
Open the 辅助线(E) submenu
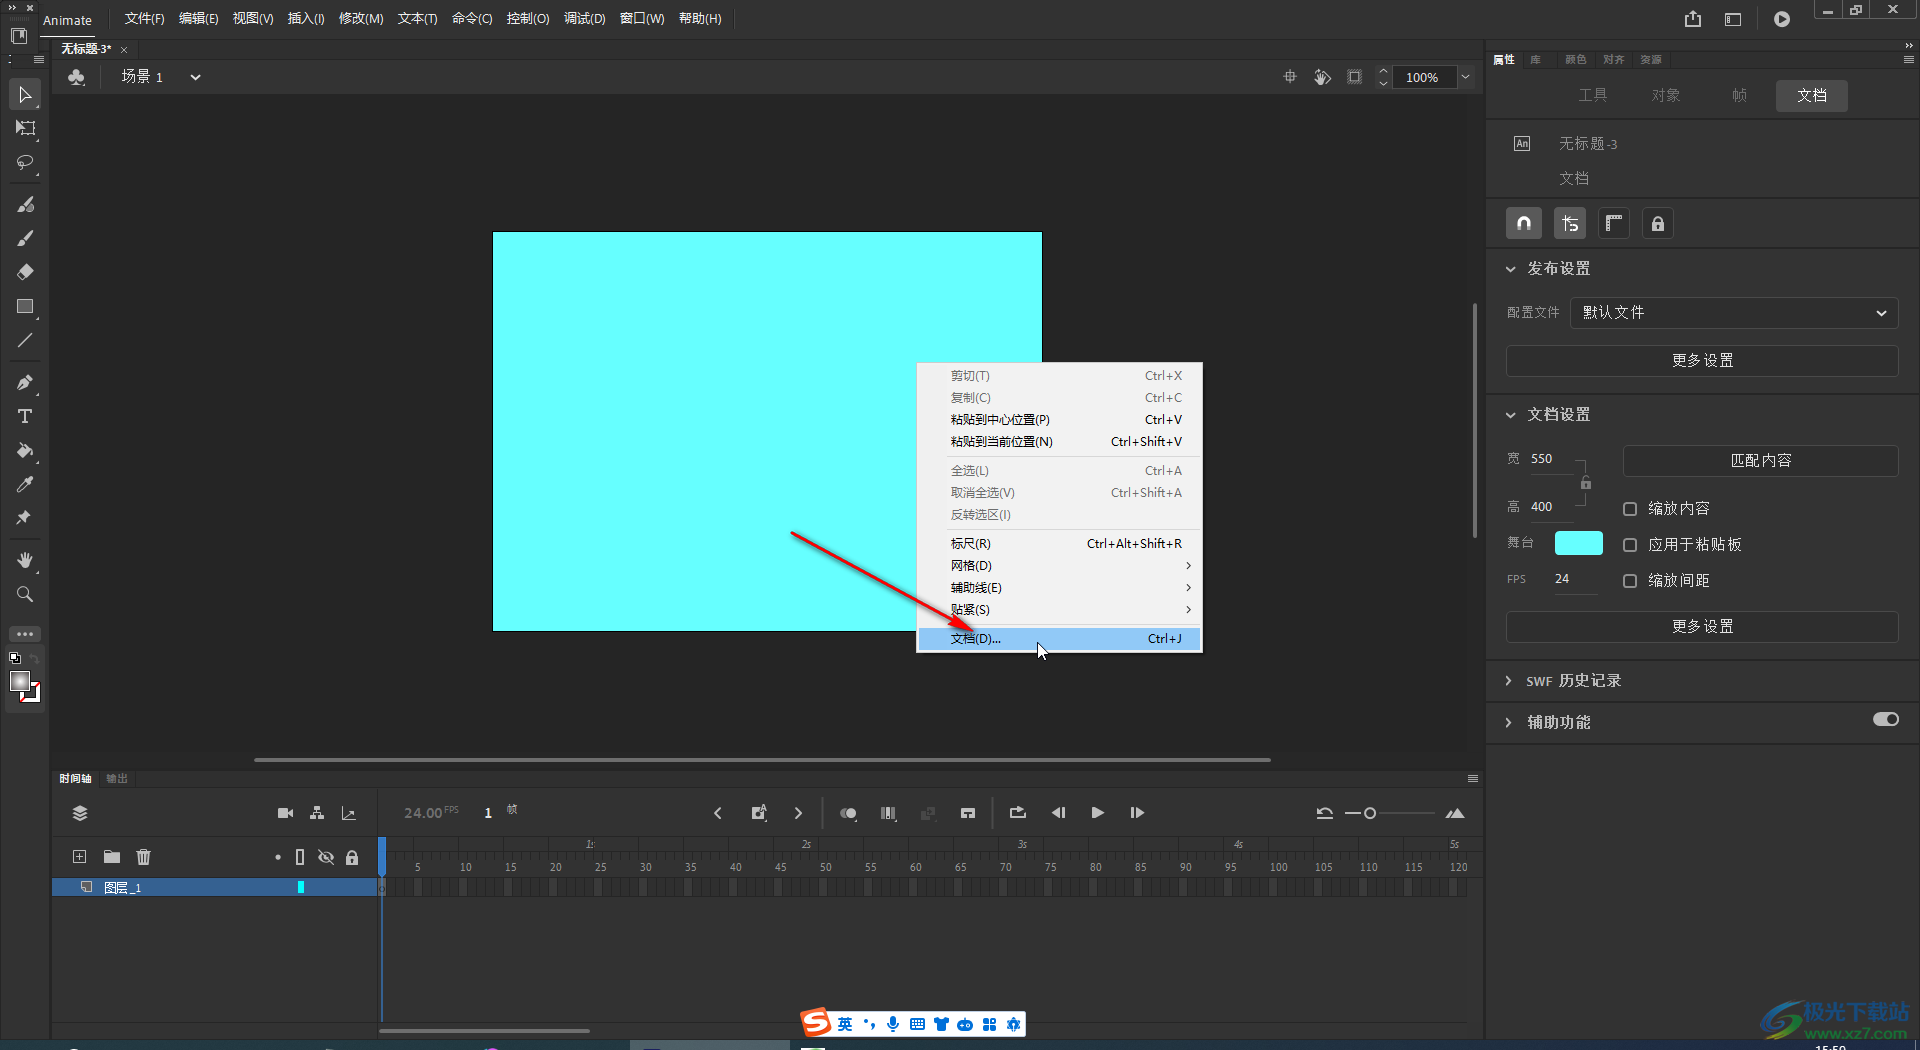click(x=1059, y=588)
